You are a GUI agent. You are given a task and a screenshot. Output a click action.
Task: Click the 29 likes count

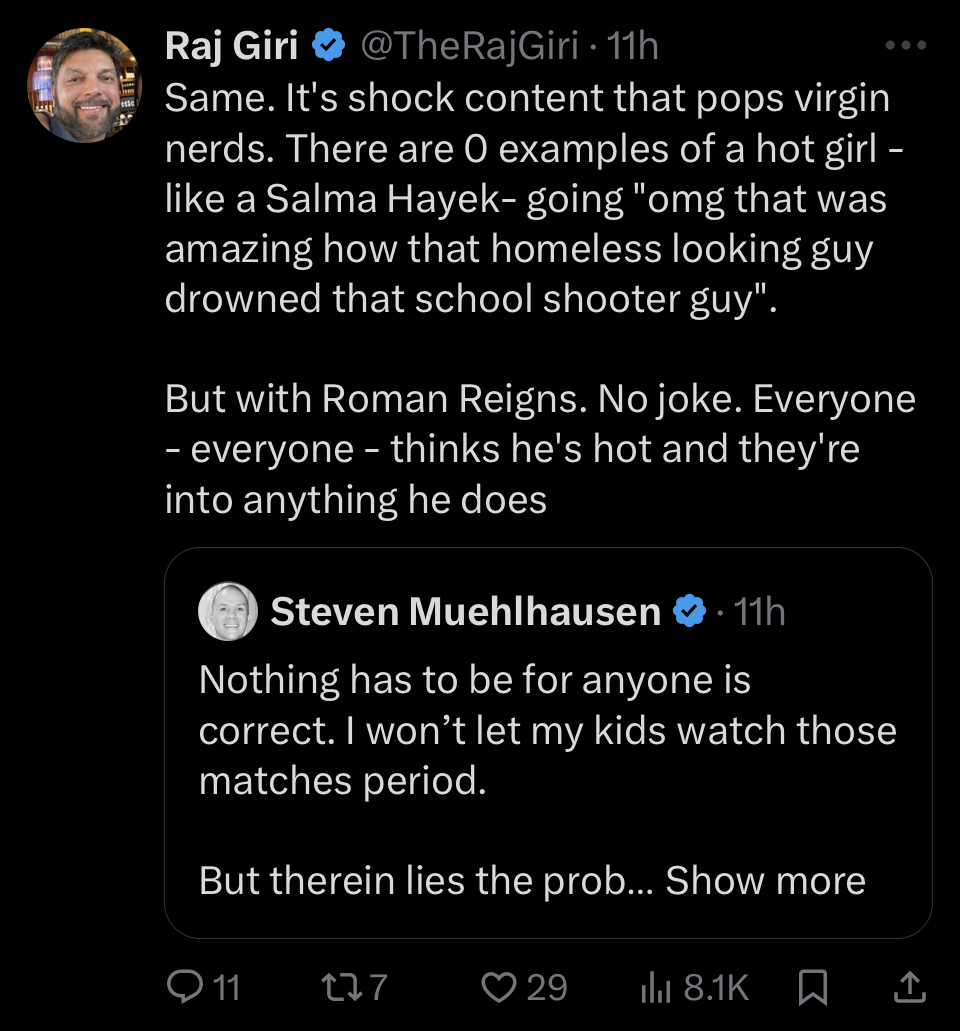click(546, 988)
